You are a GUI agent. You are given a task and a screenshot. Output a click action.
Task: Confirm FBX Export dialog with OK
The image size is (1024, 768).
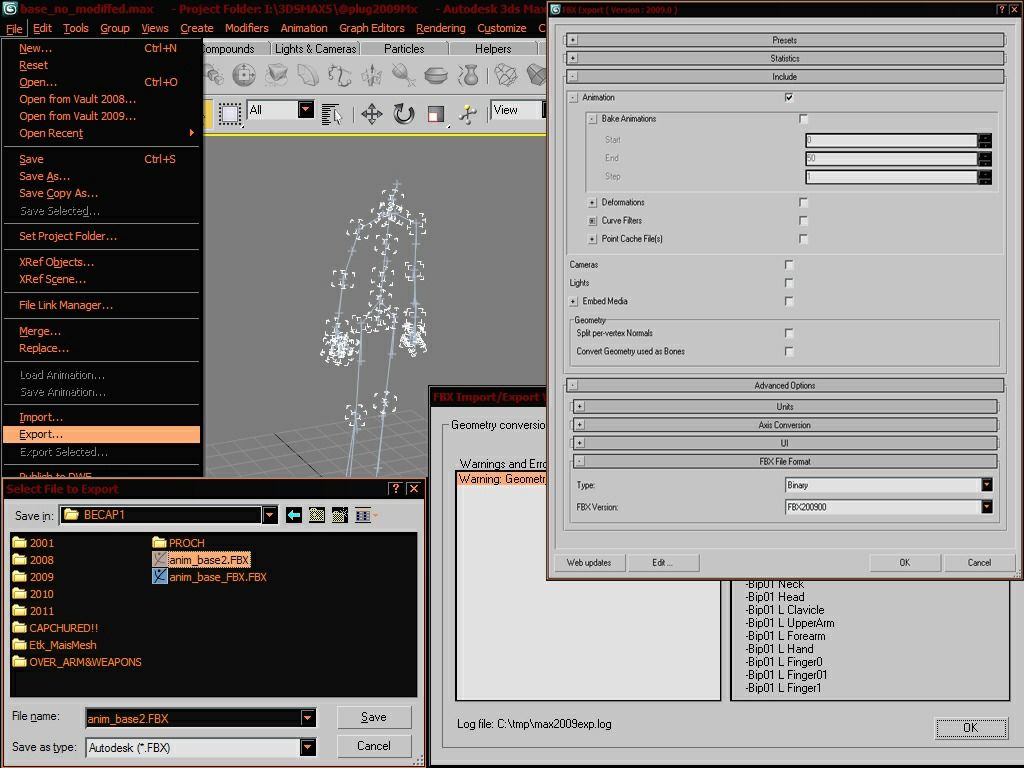pos(904,562)
